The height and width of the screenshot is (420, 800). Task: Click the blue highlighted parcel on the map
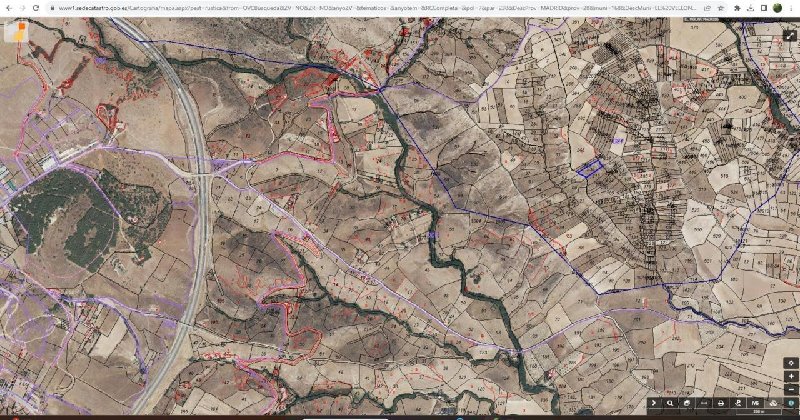point(591,168)
